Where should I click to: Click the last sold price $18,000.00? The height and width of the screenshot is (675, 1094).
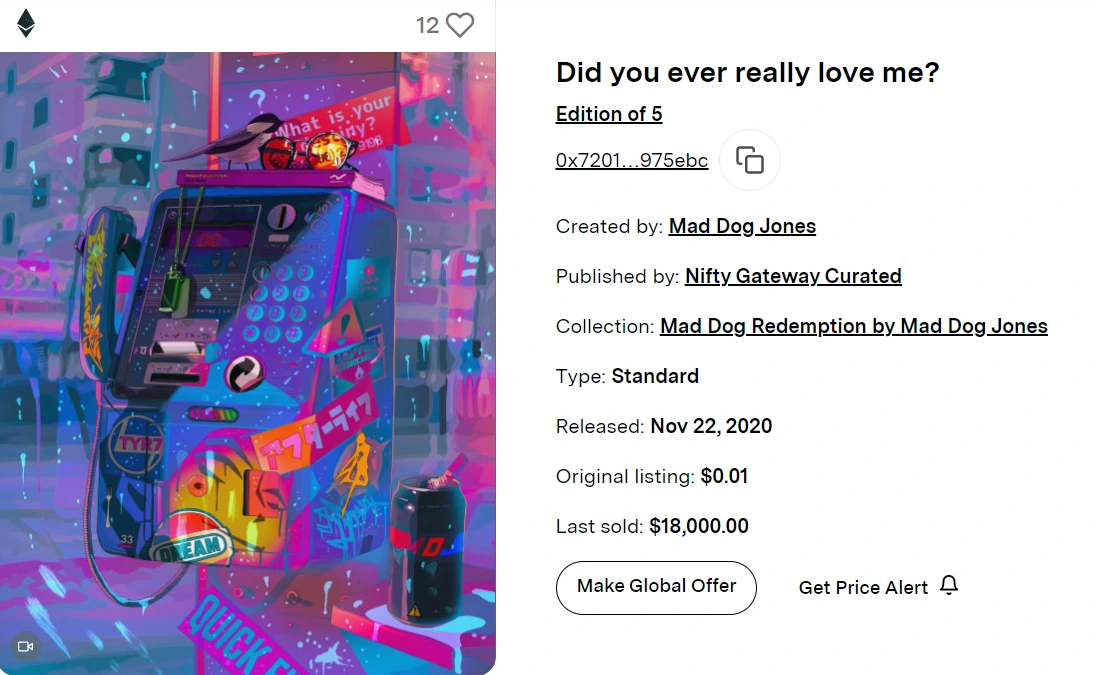point(699,526)
